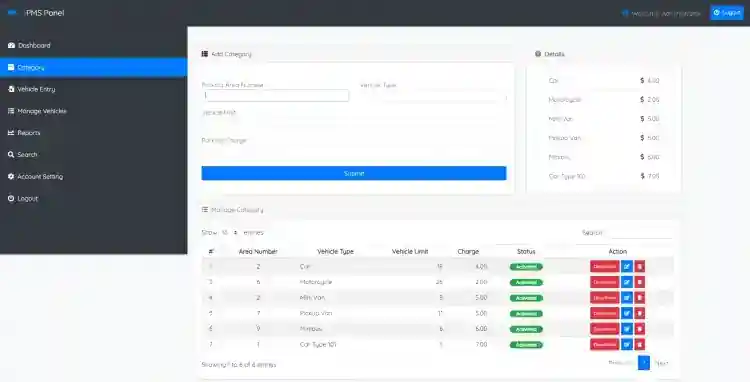
Task: Click the Welcome Administrator text
Action: pyautogui.click(x=666, y=13)
